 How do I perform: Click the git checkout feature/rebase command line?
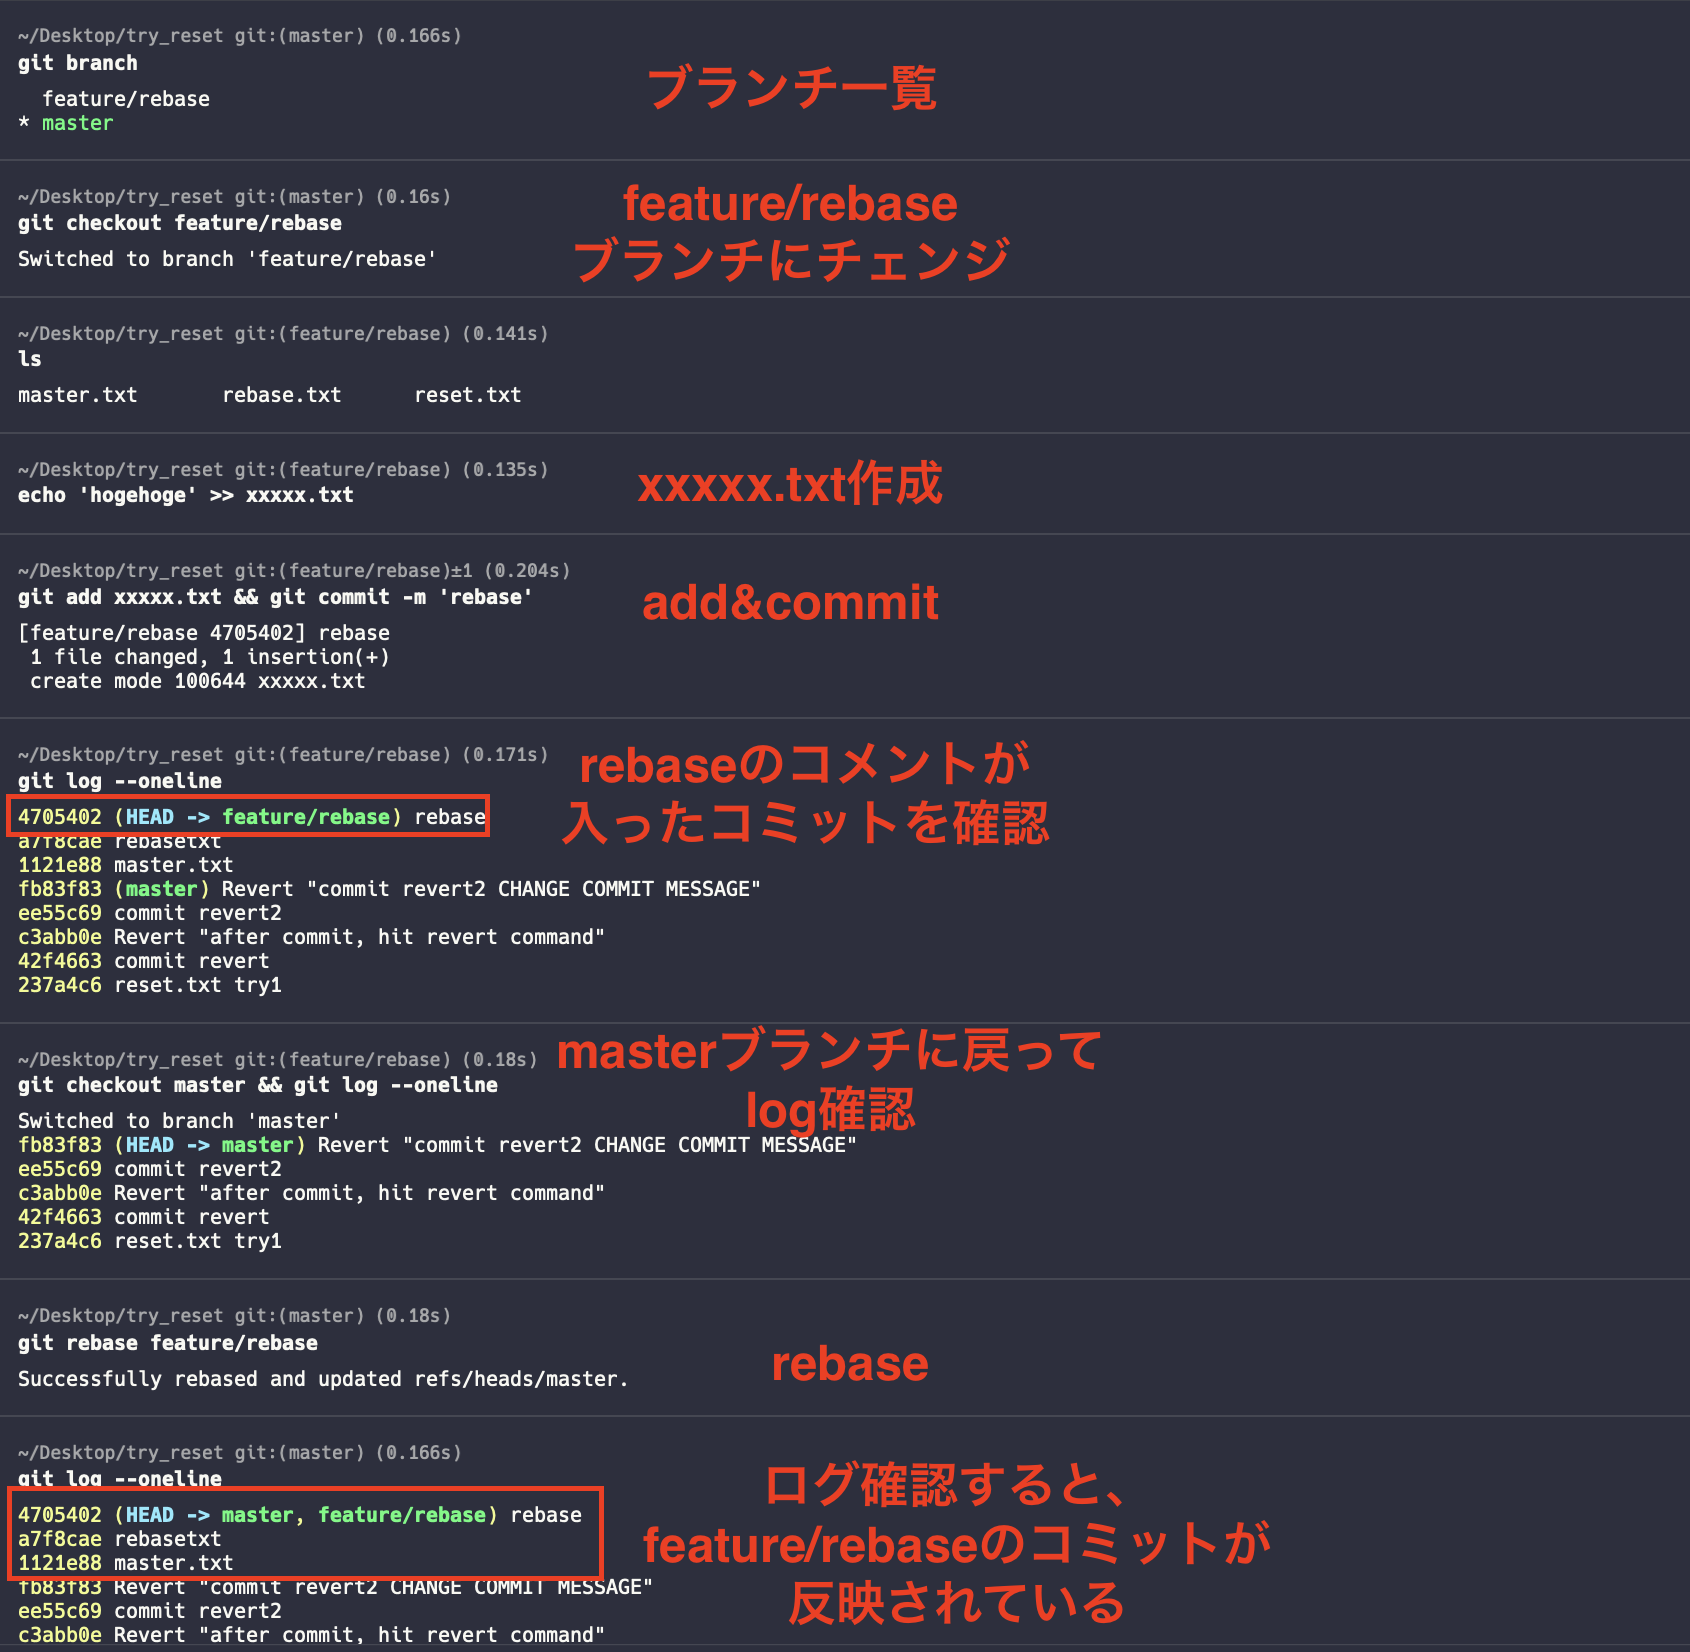(x=180, y=222)
